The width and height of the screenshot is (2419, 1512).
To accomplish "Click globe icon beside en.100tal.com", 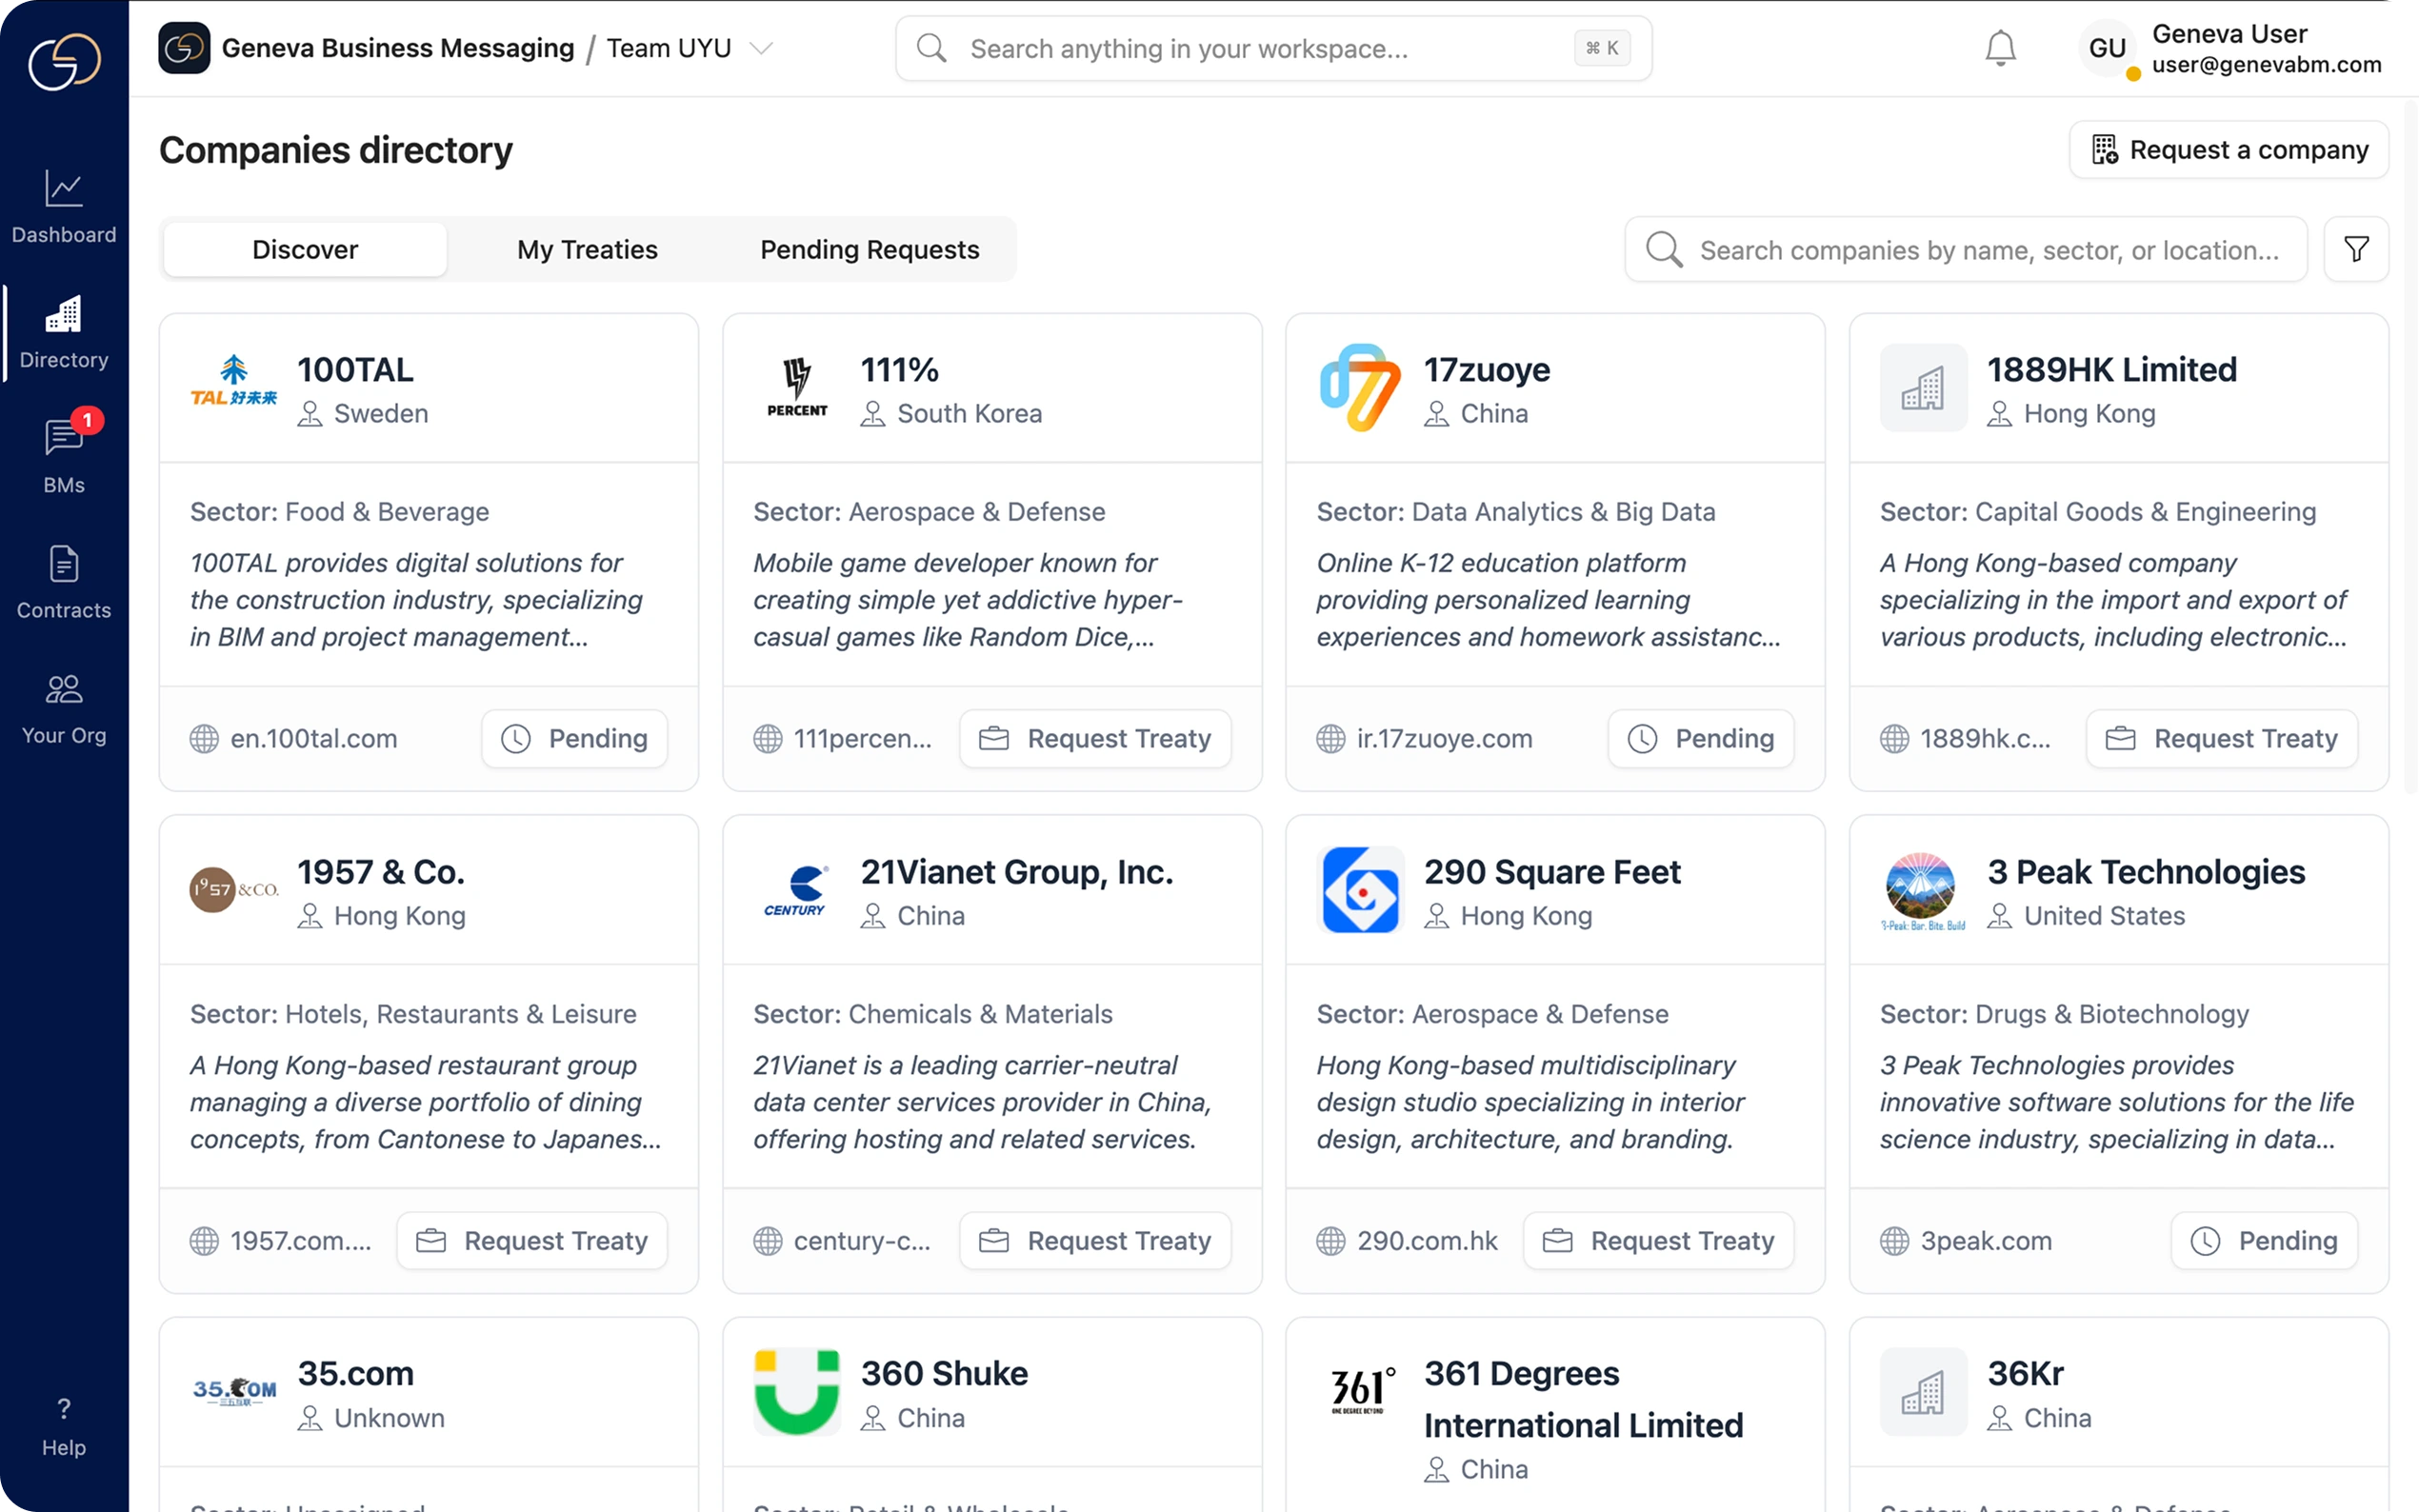I will (x=204, y=738).
